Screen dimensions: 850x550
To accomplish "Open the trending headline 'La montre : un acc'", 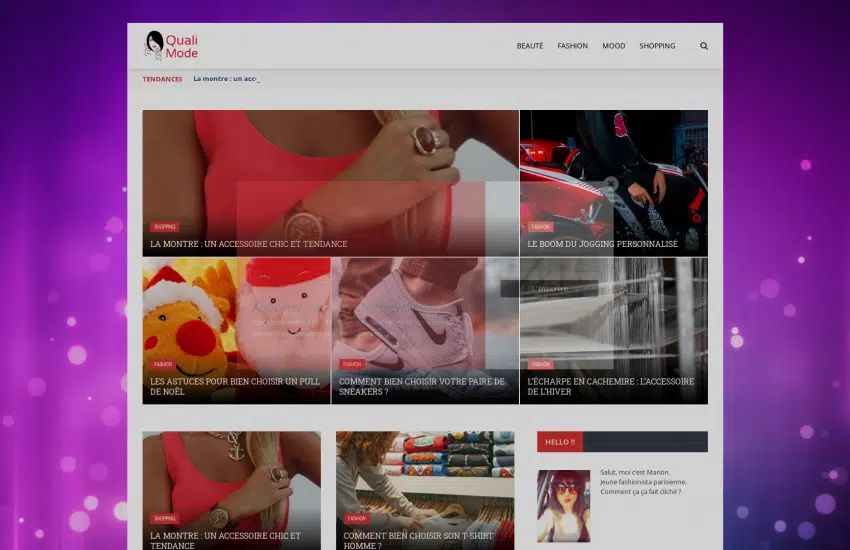I will 226,79.
